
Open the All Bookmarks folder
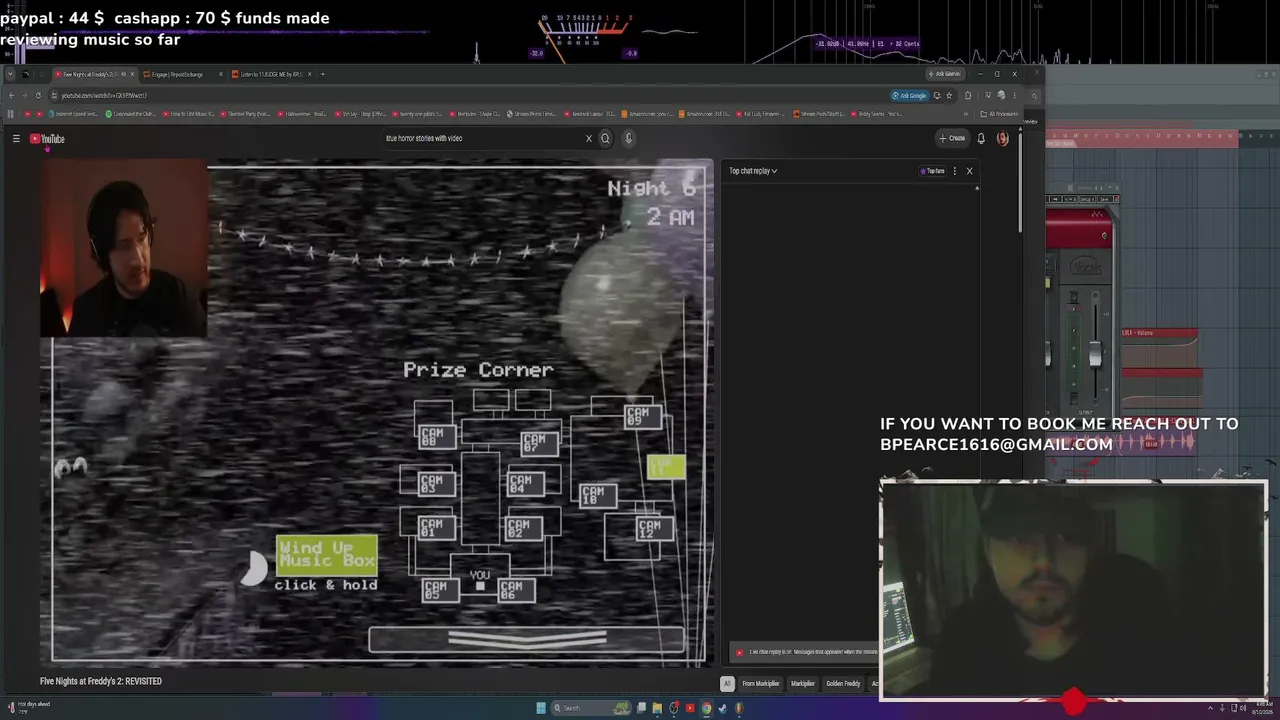(999, 114)
